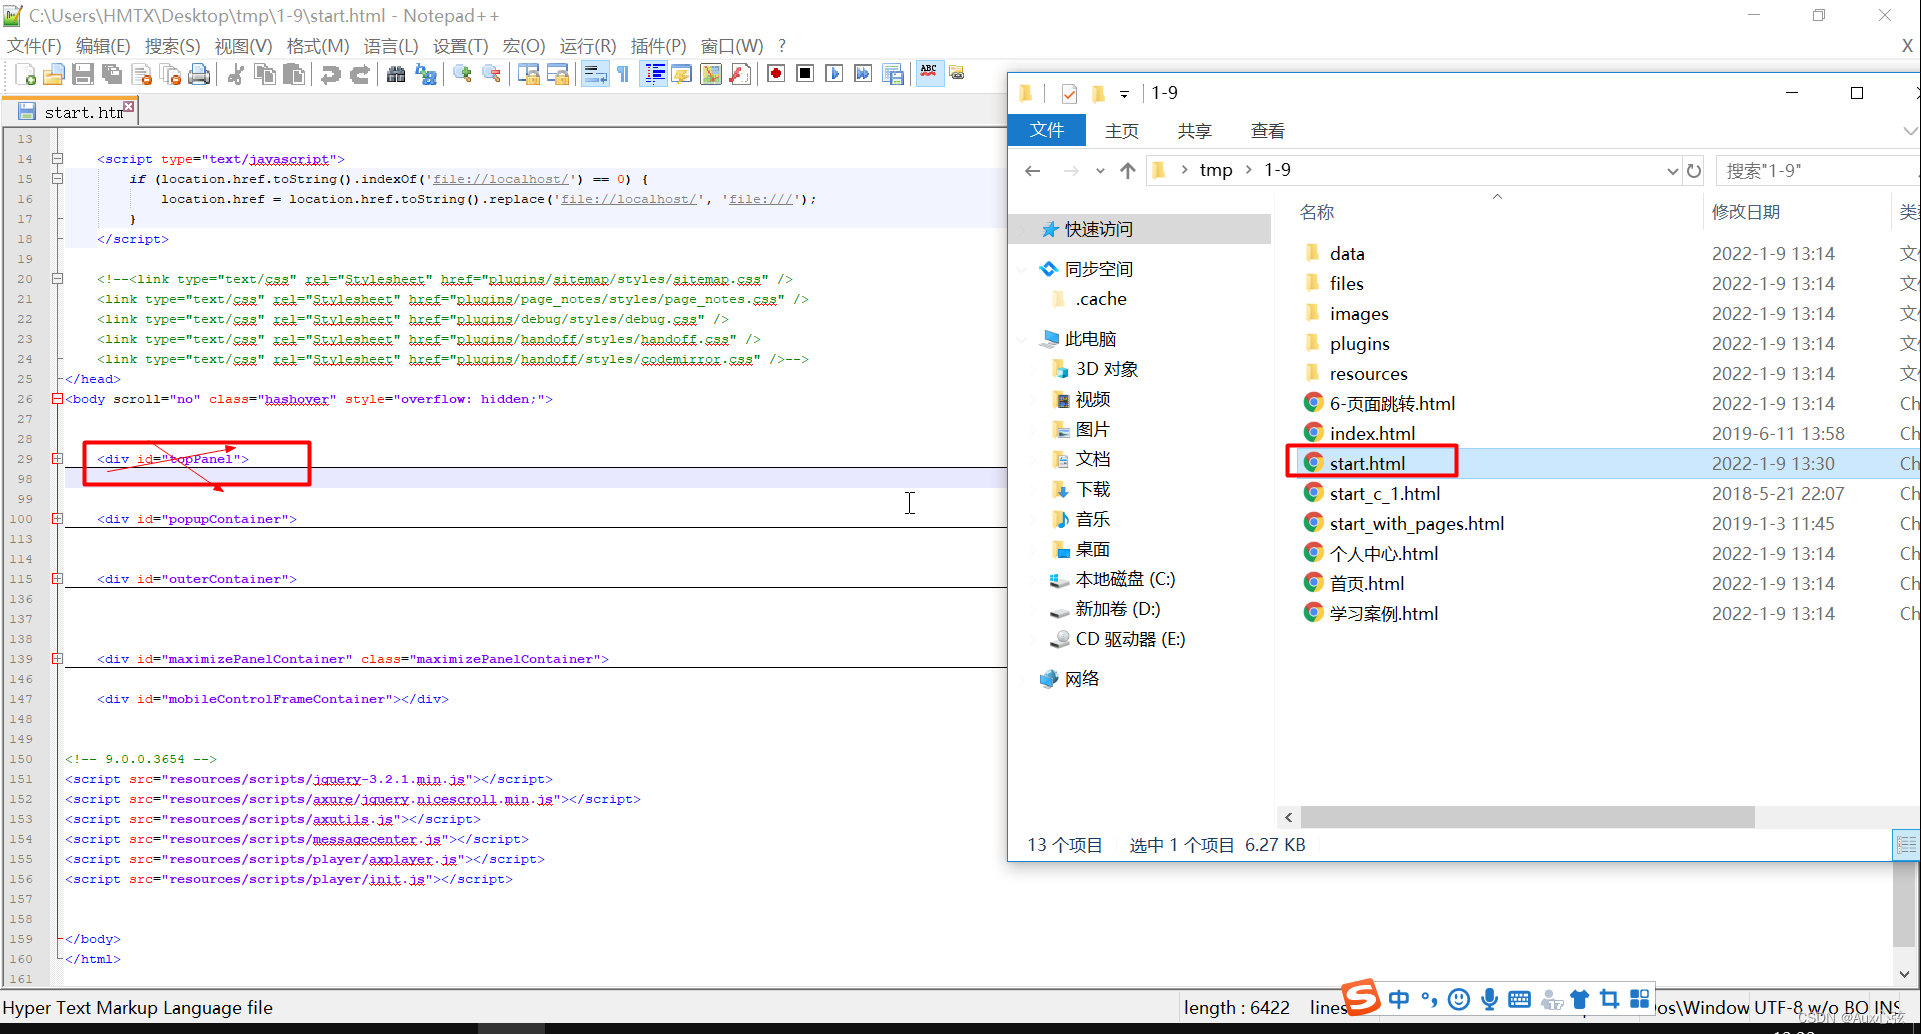
Task: Click the Cut scissors icon
Action: click(x=236, y=74)
